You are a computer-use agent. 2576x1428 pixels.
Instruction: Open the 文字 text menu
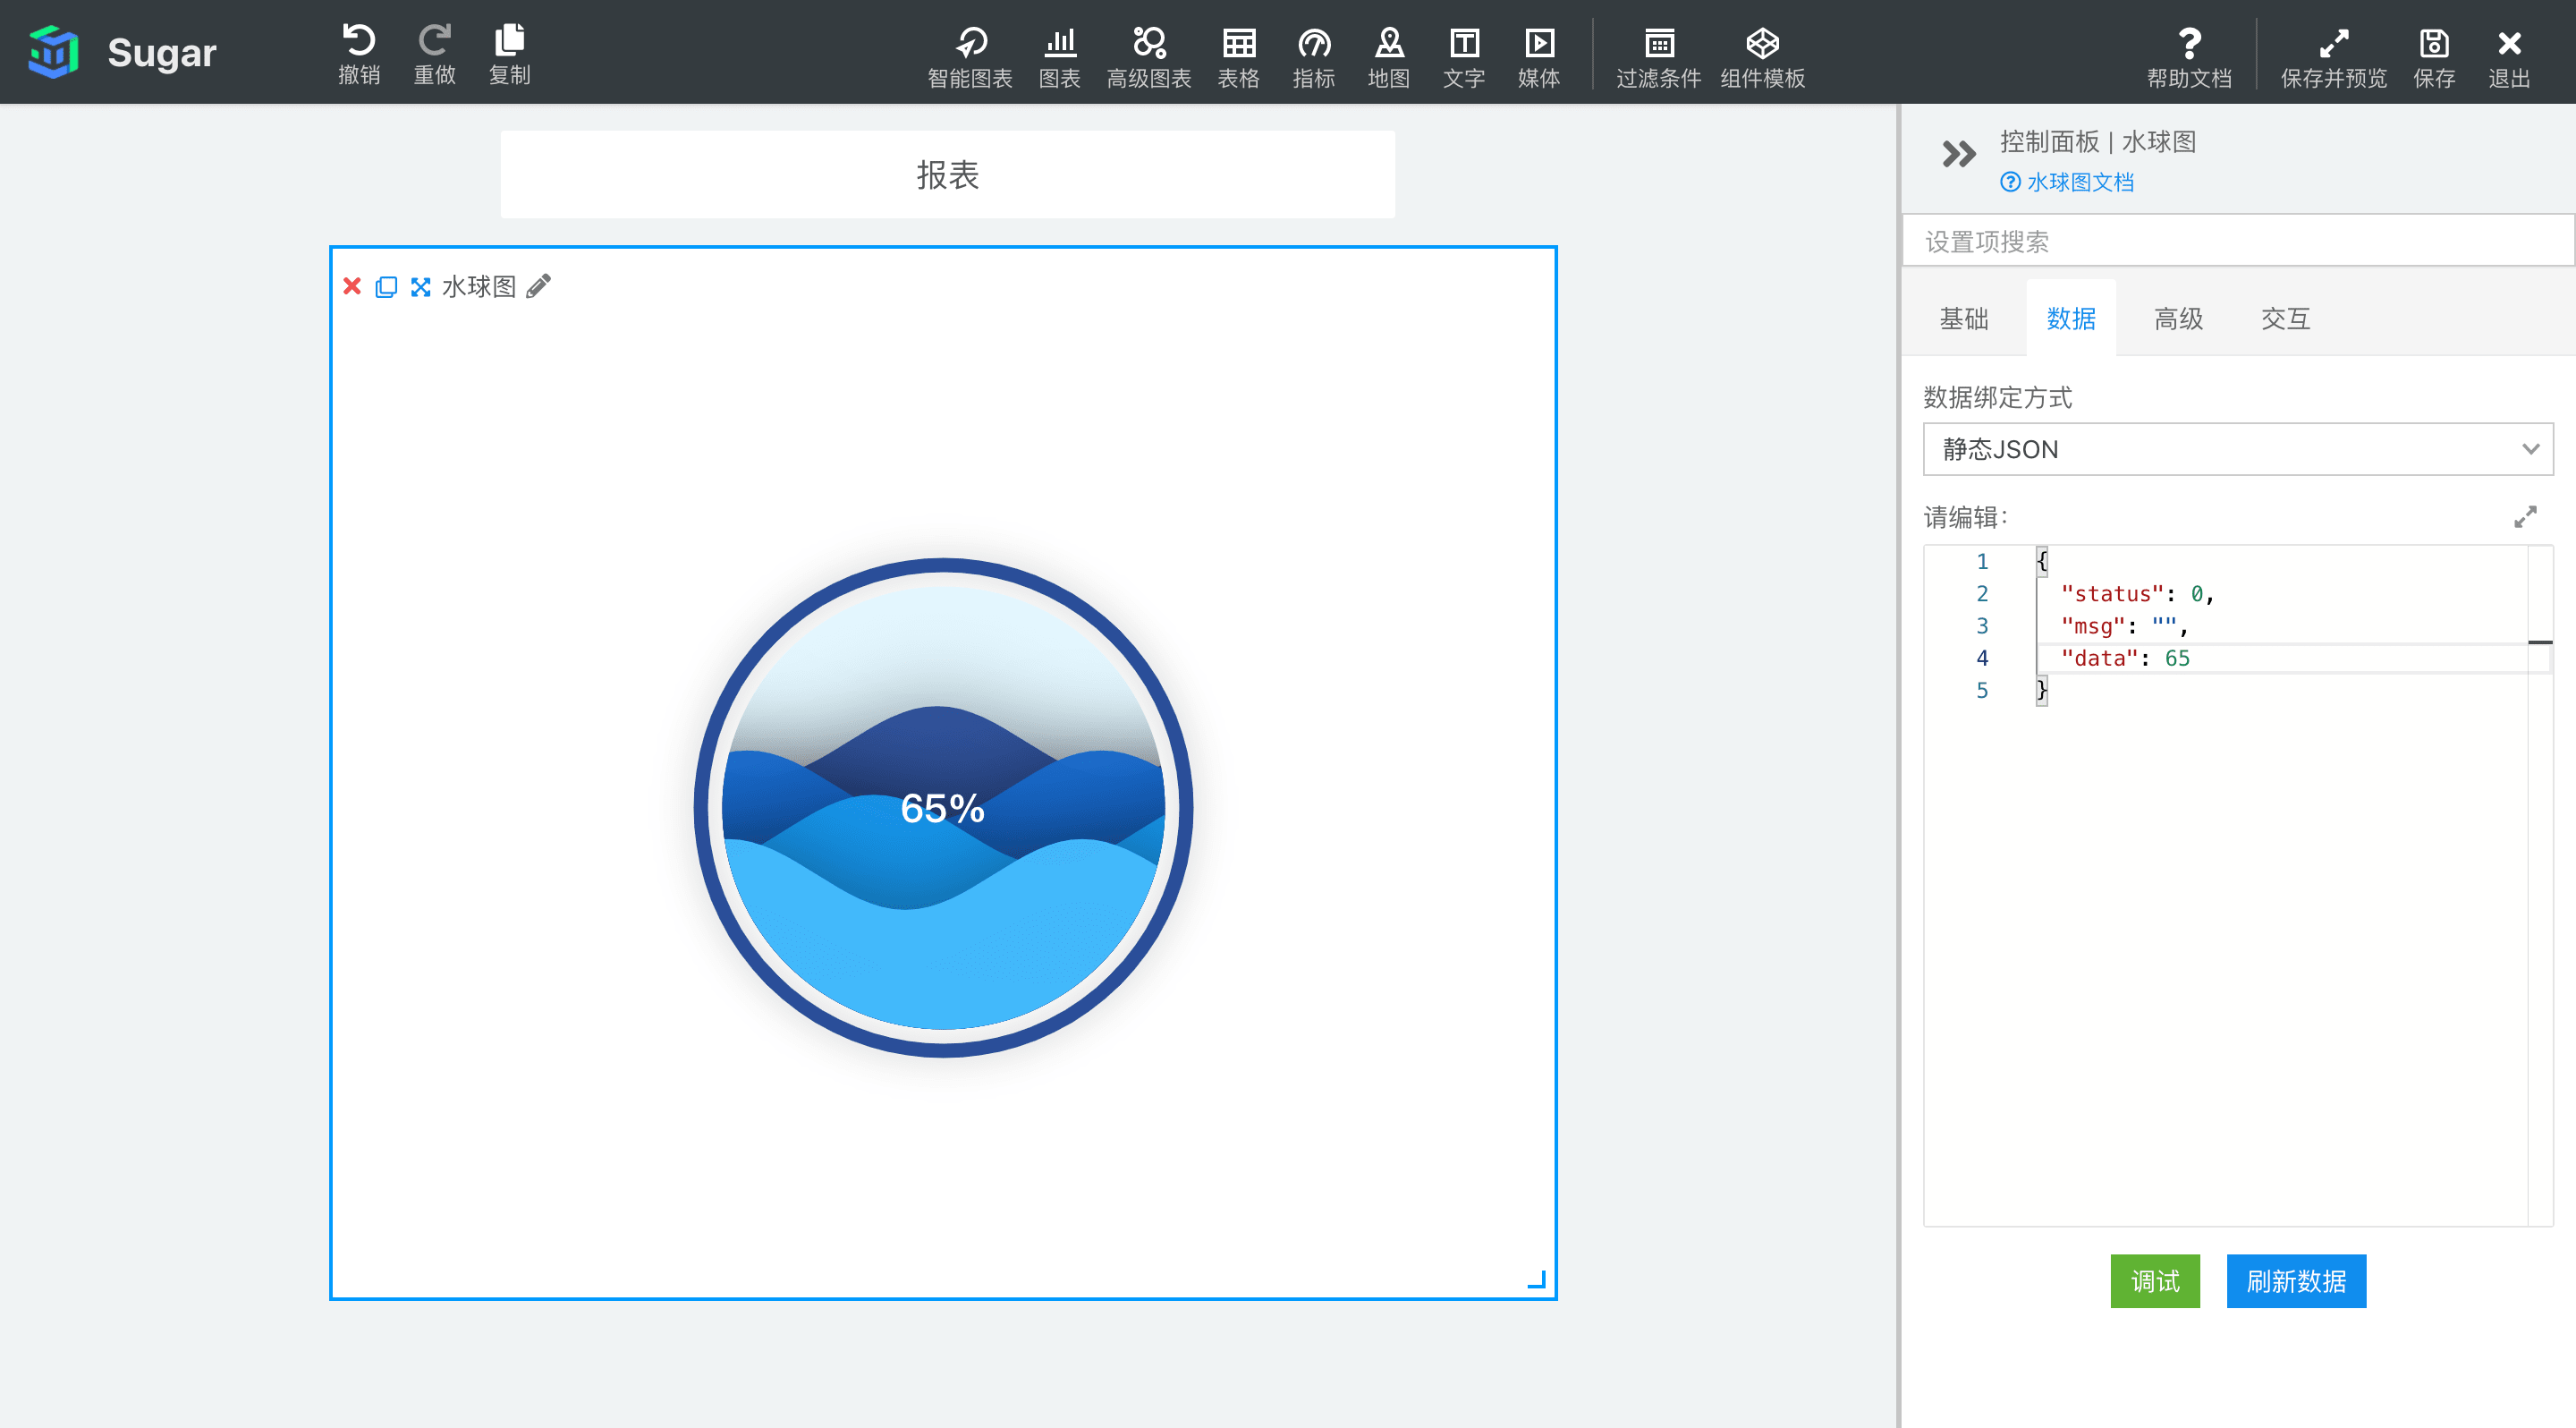point(1464,57)
